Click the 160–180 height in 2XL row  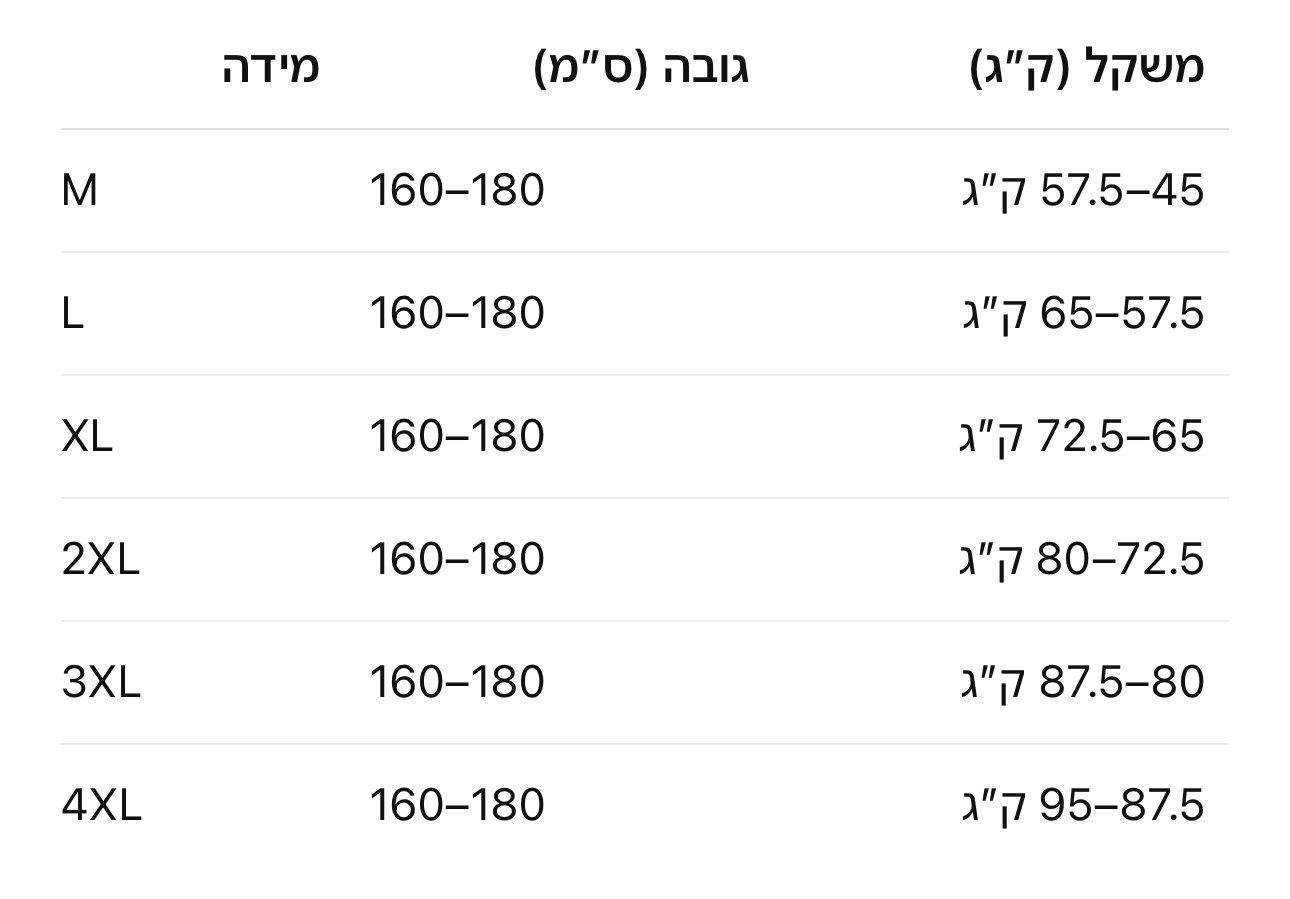pyautogui.click(x=457, y=560)
